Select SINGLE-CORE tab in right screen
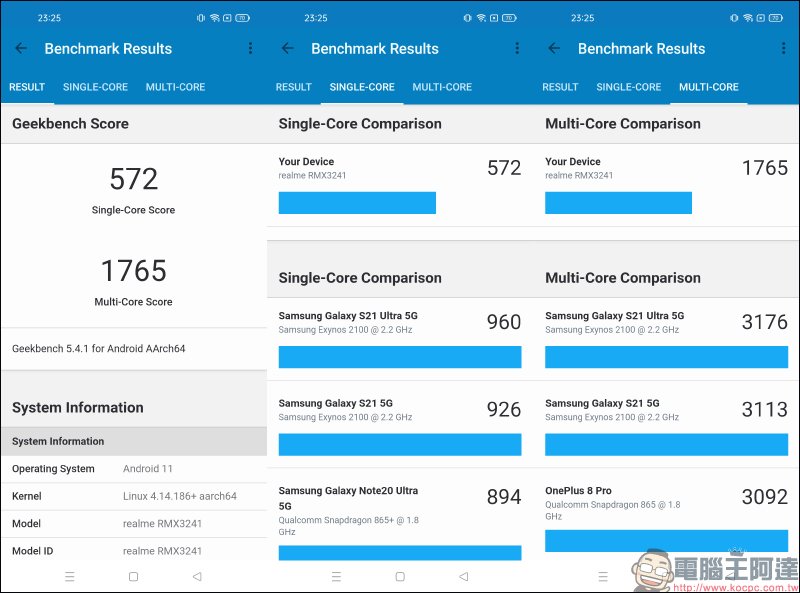 point(629,87)
